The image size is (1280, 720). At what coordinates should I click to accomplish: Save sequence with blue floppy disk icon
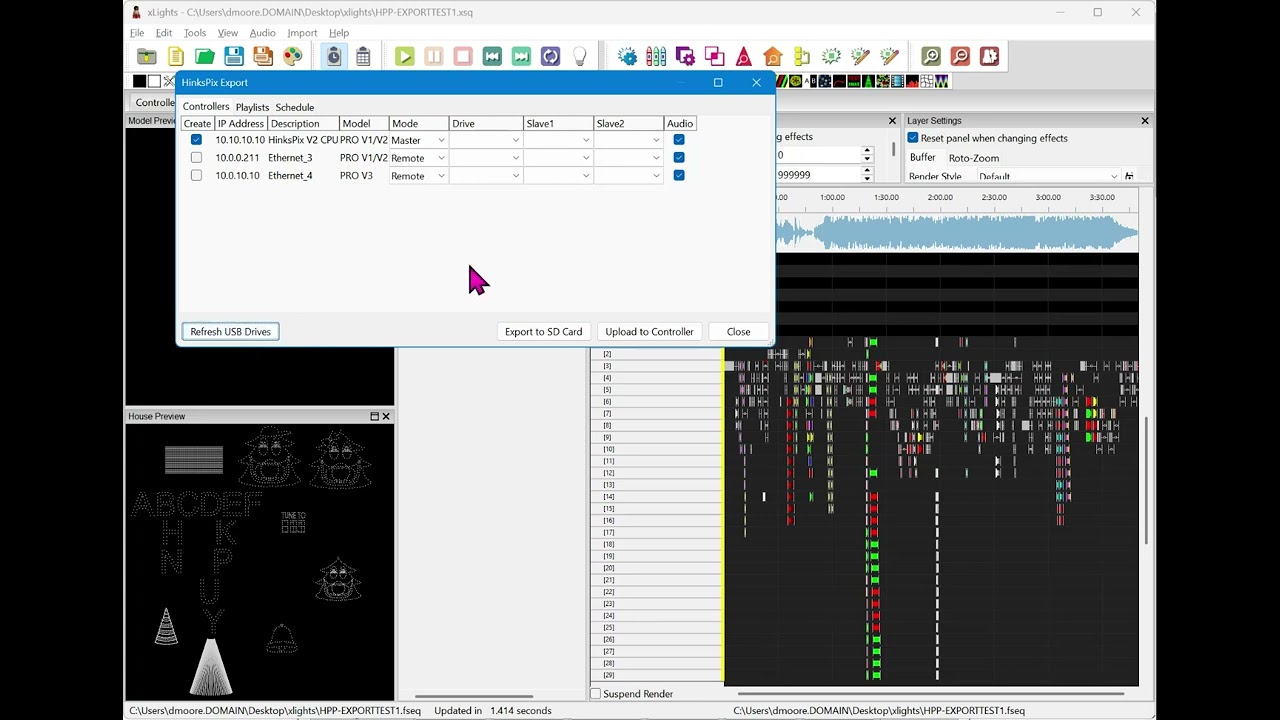[234, 57]
